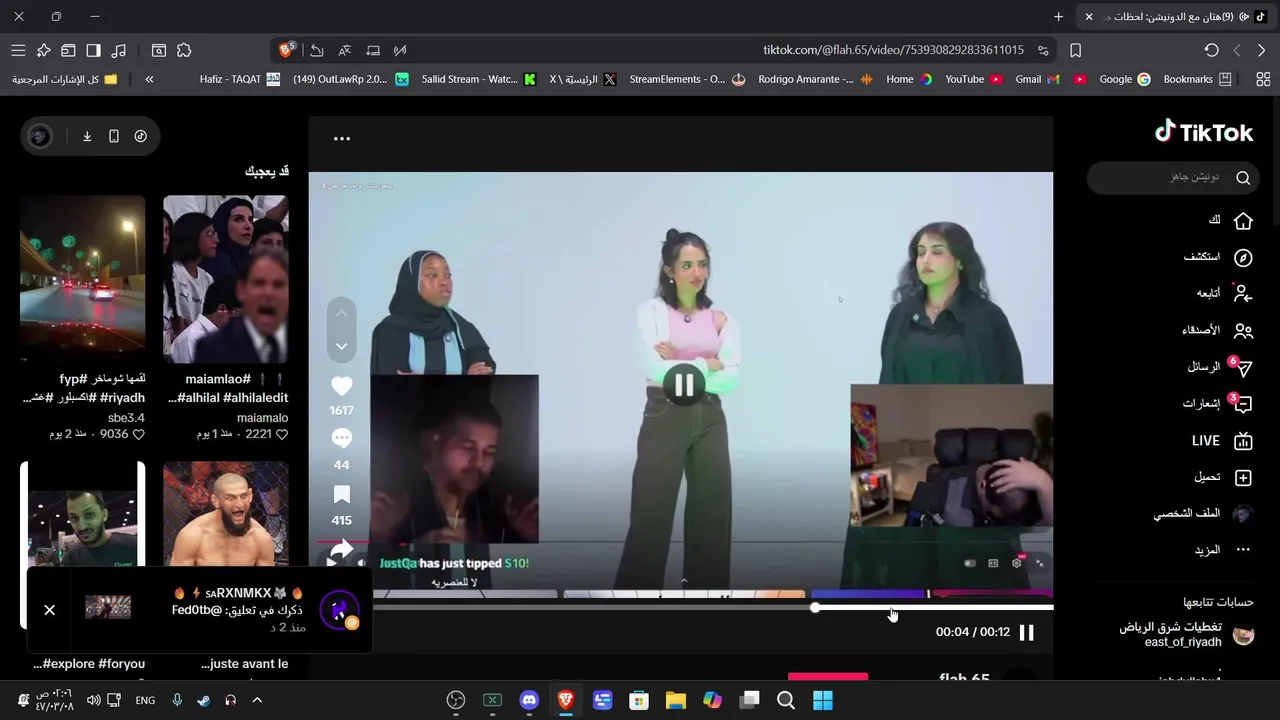Open the Google bookmark
The image size is (1280, 720).
point(1124,79)
